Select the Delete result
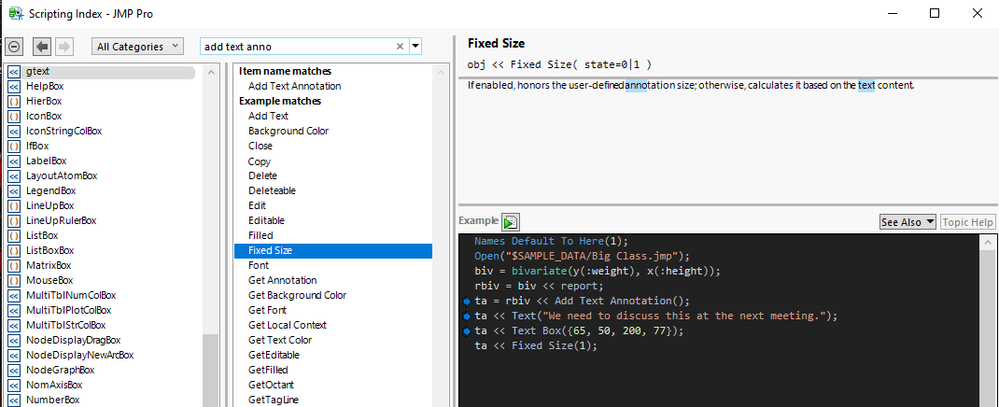Screen dimensions: 999x407 click(x=262, y=176)
